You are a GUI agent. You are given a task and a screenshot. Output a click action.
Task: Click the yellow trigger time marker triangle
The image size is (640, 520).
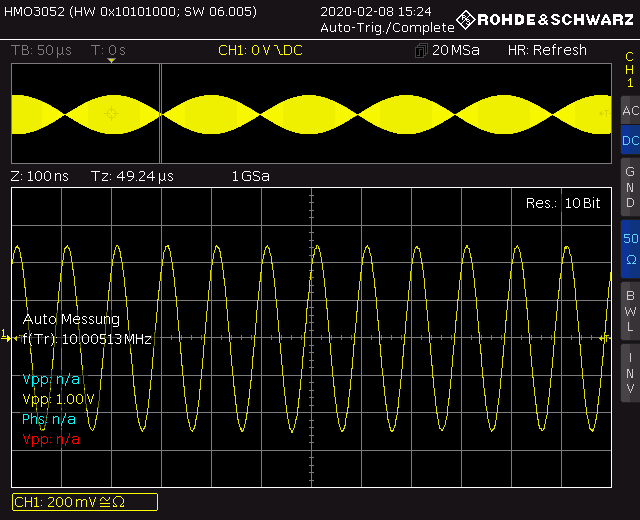click(112, 61)
